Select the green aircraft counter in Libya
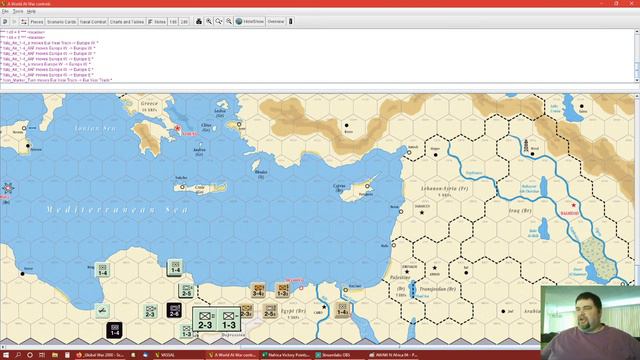Viewport: 640px width, 360px height. tap(102, 310)
